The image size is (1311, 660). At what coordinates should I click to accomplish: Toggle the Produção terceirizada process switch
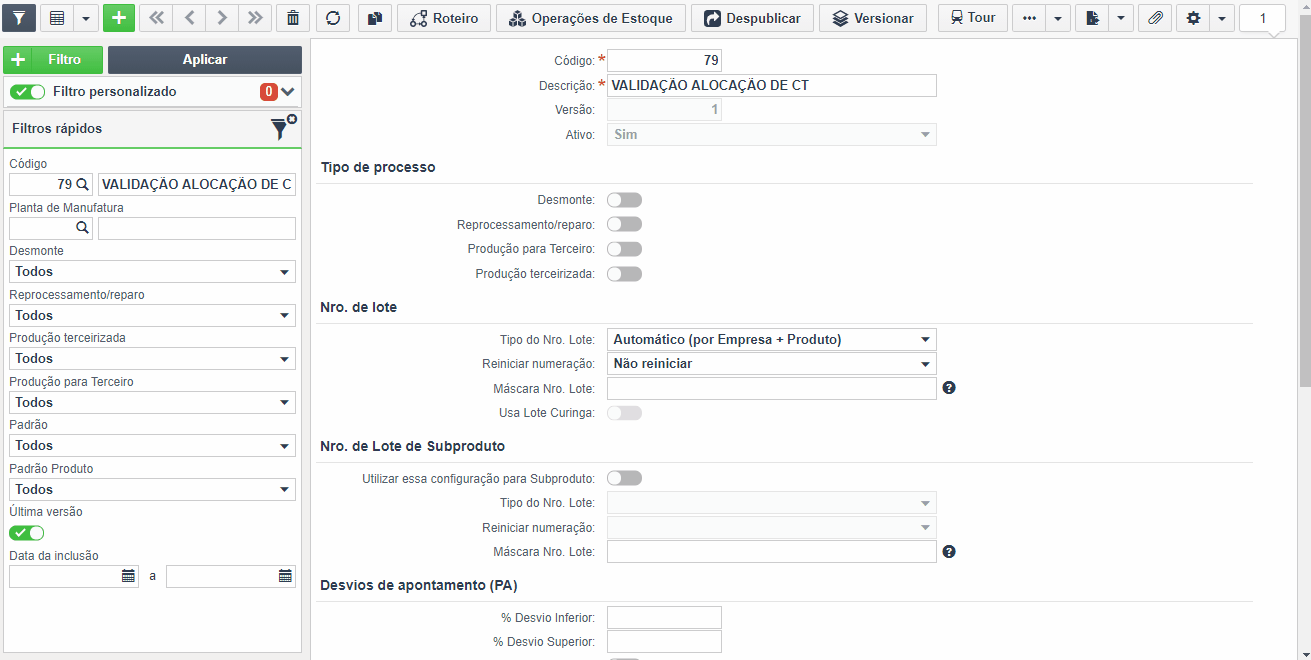(624, 274)
